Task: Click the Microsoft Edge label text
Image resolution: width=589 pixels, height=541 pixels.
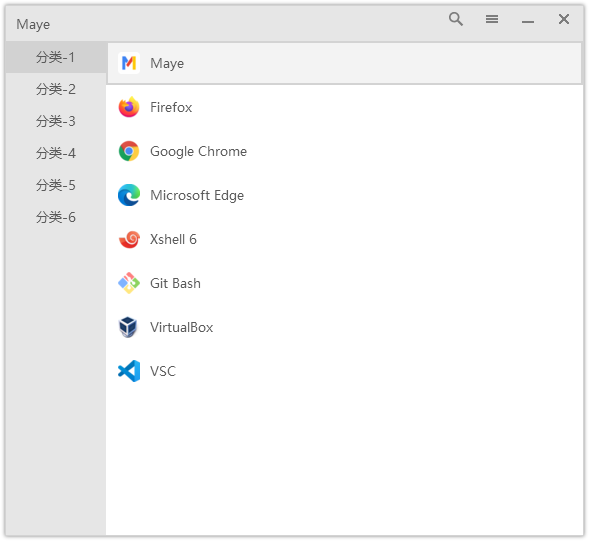Action: tap(197, 195)
